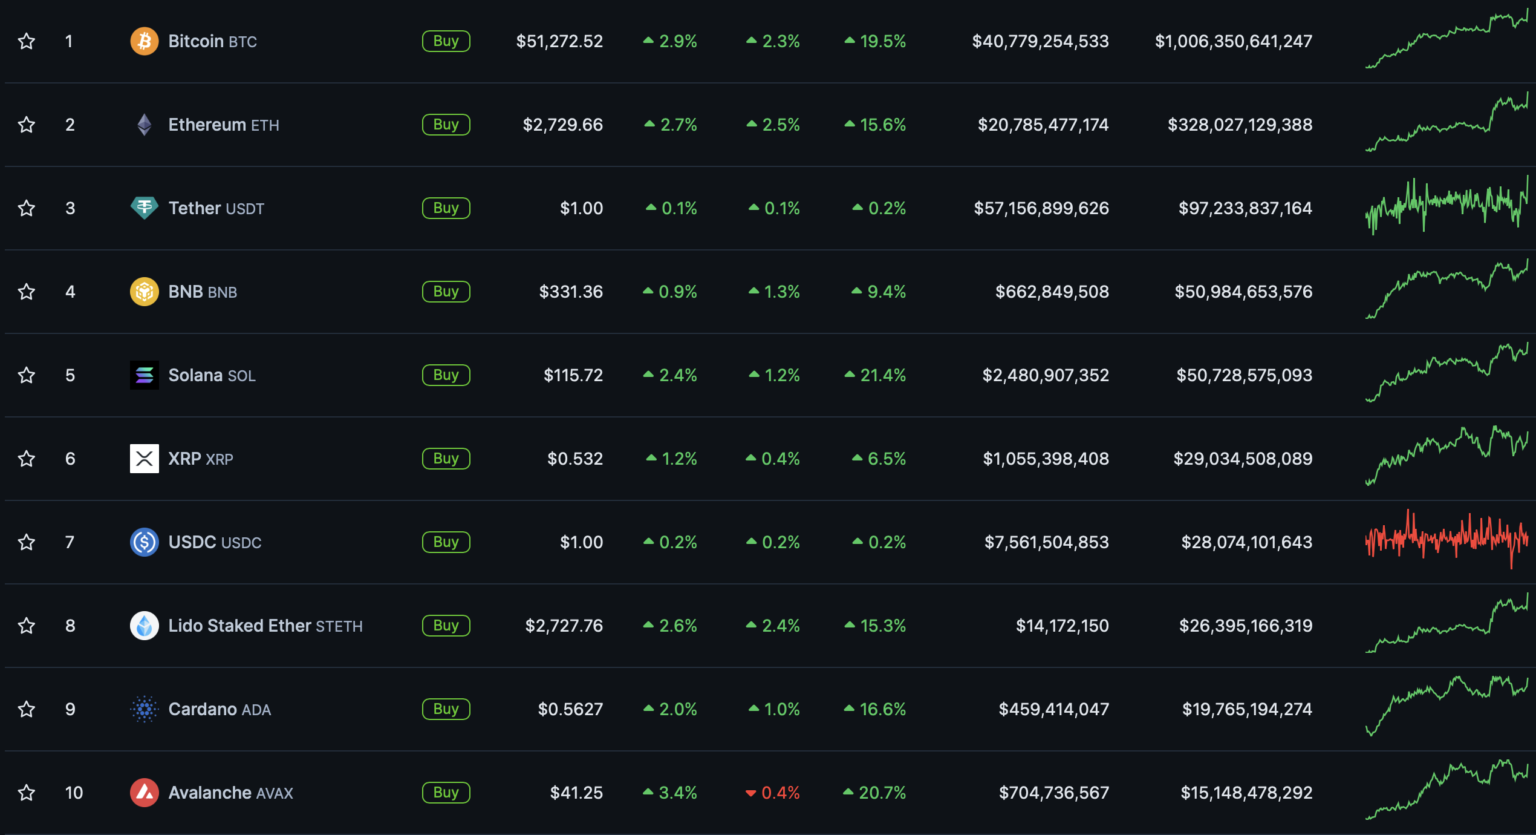Click the Solana logo icon
The image size is (1536, 835).
click(x=144, y=375)
